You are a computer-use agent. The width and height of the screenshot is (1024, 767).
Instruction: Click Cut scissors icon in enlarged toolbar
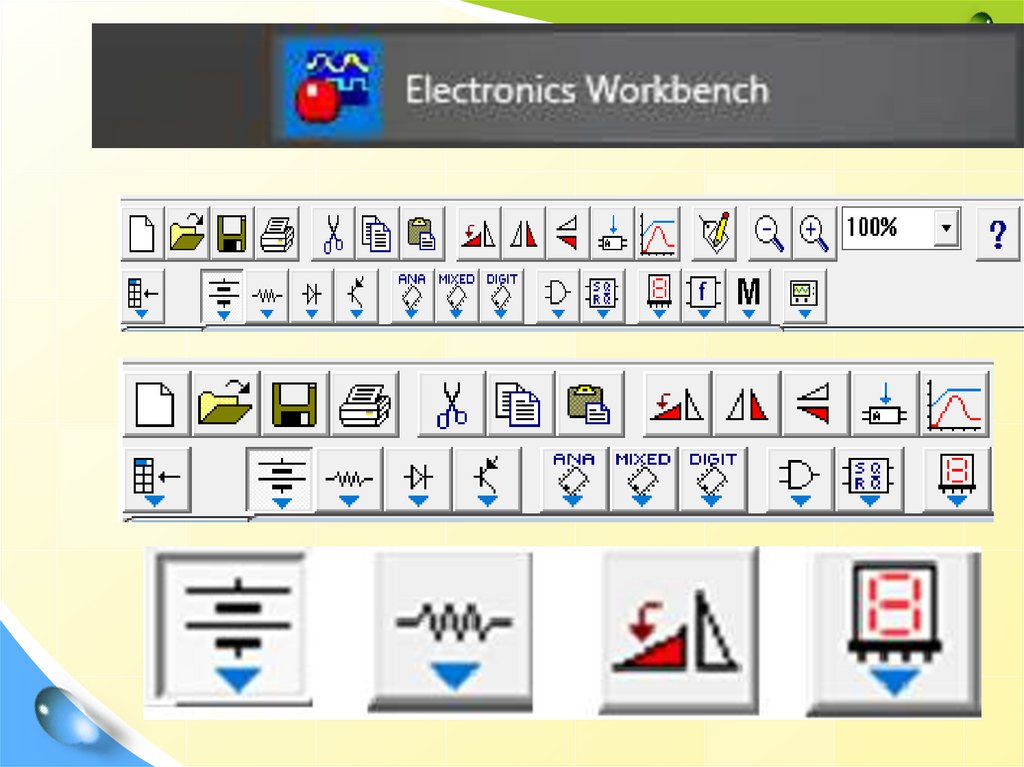[452, 404]
